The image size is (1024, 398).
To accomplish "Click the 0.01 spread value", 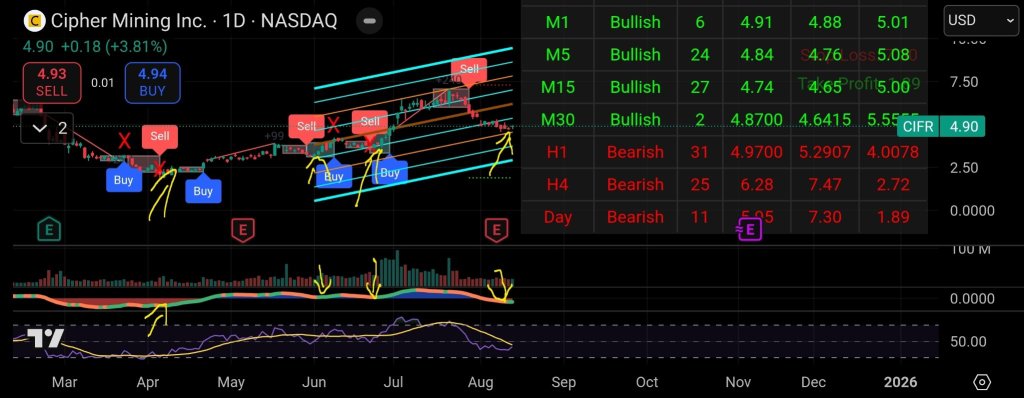I will 103,83.
